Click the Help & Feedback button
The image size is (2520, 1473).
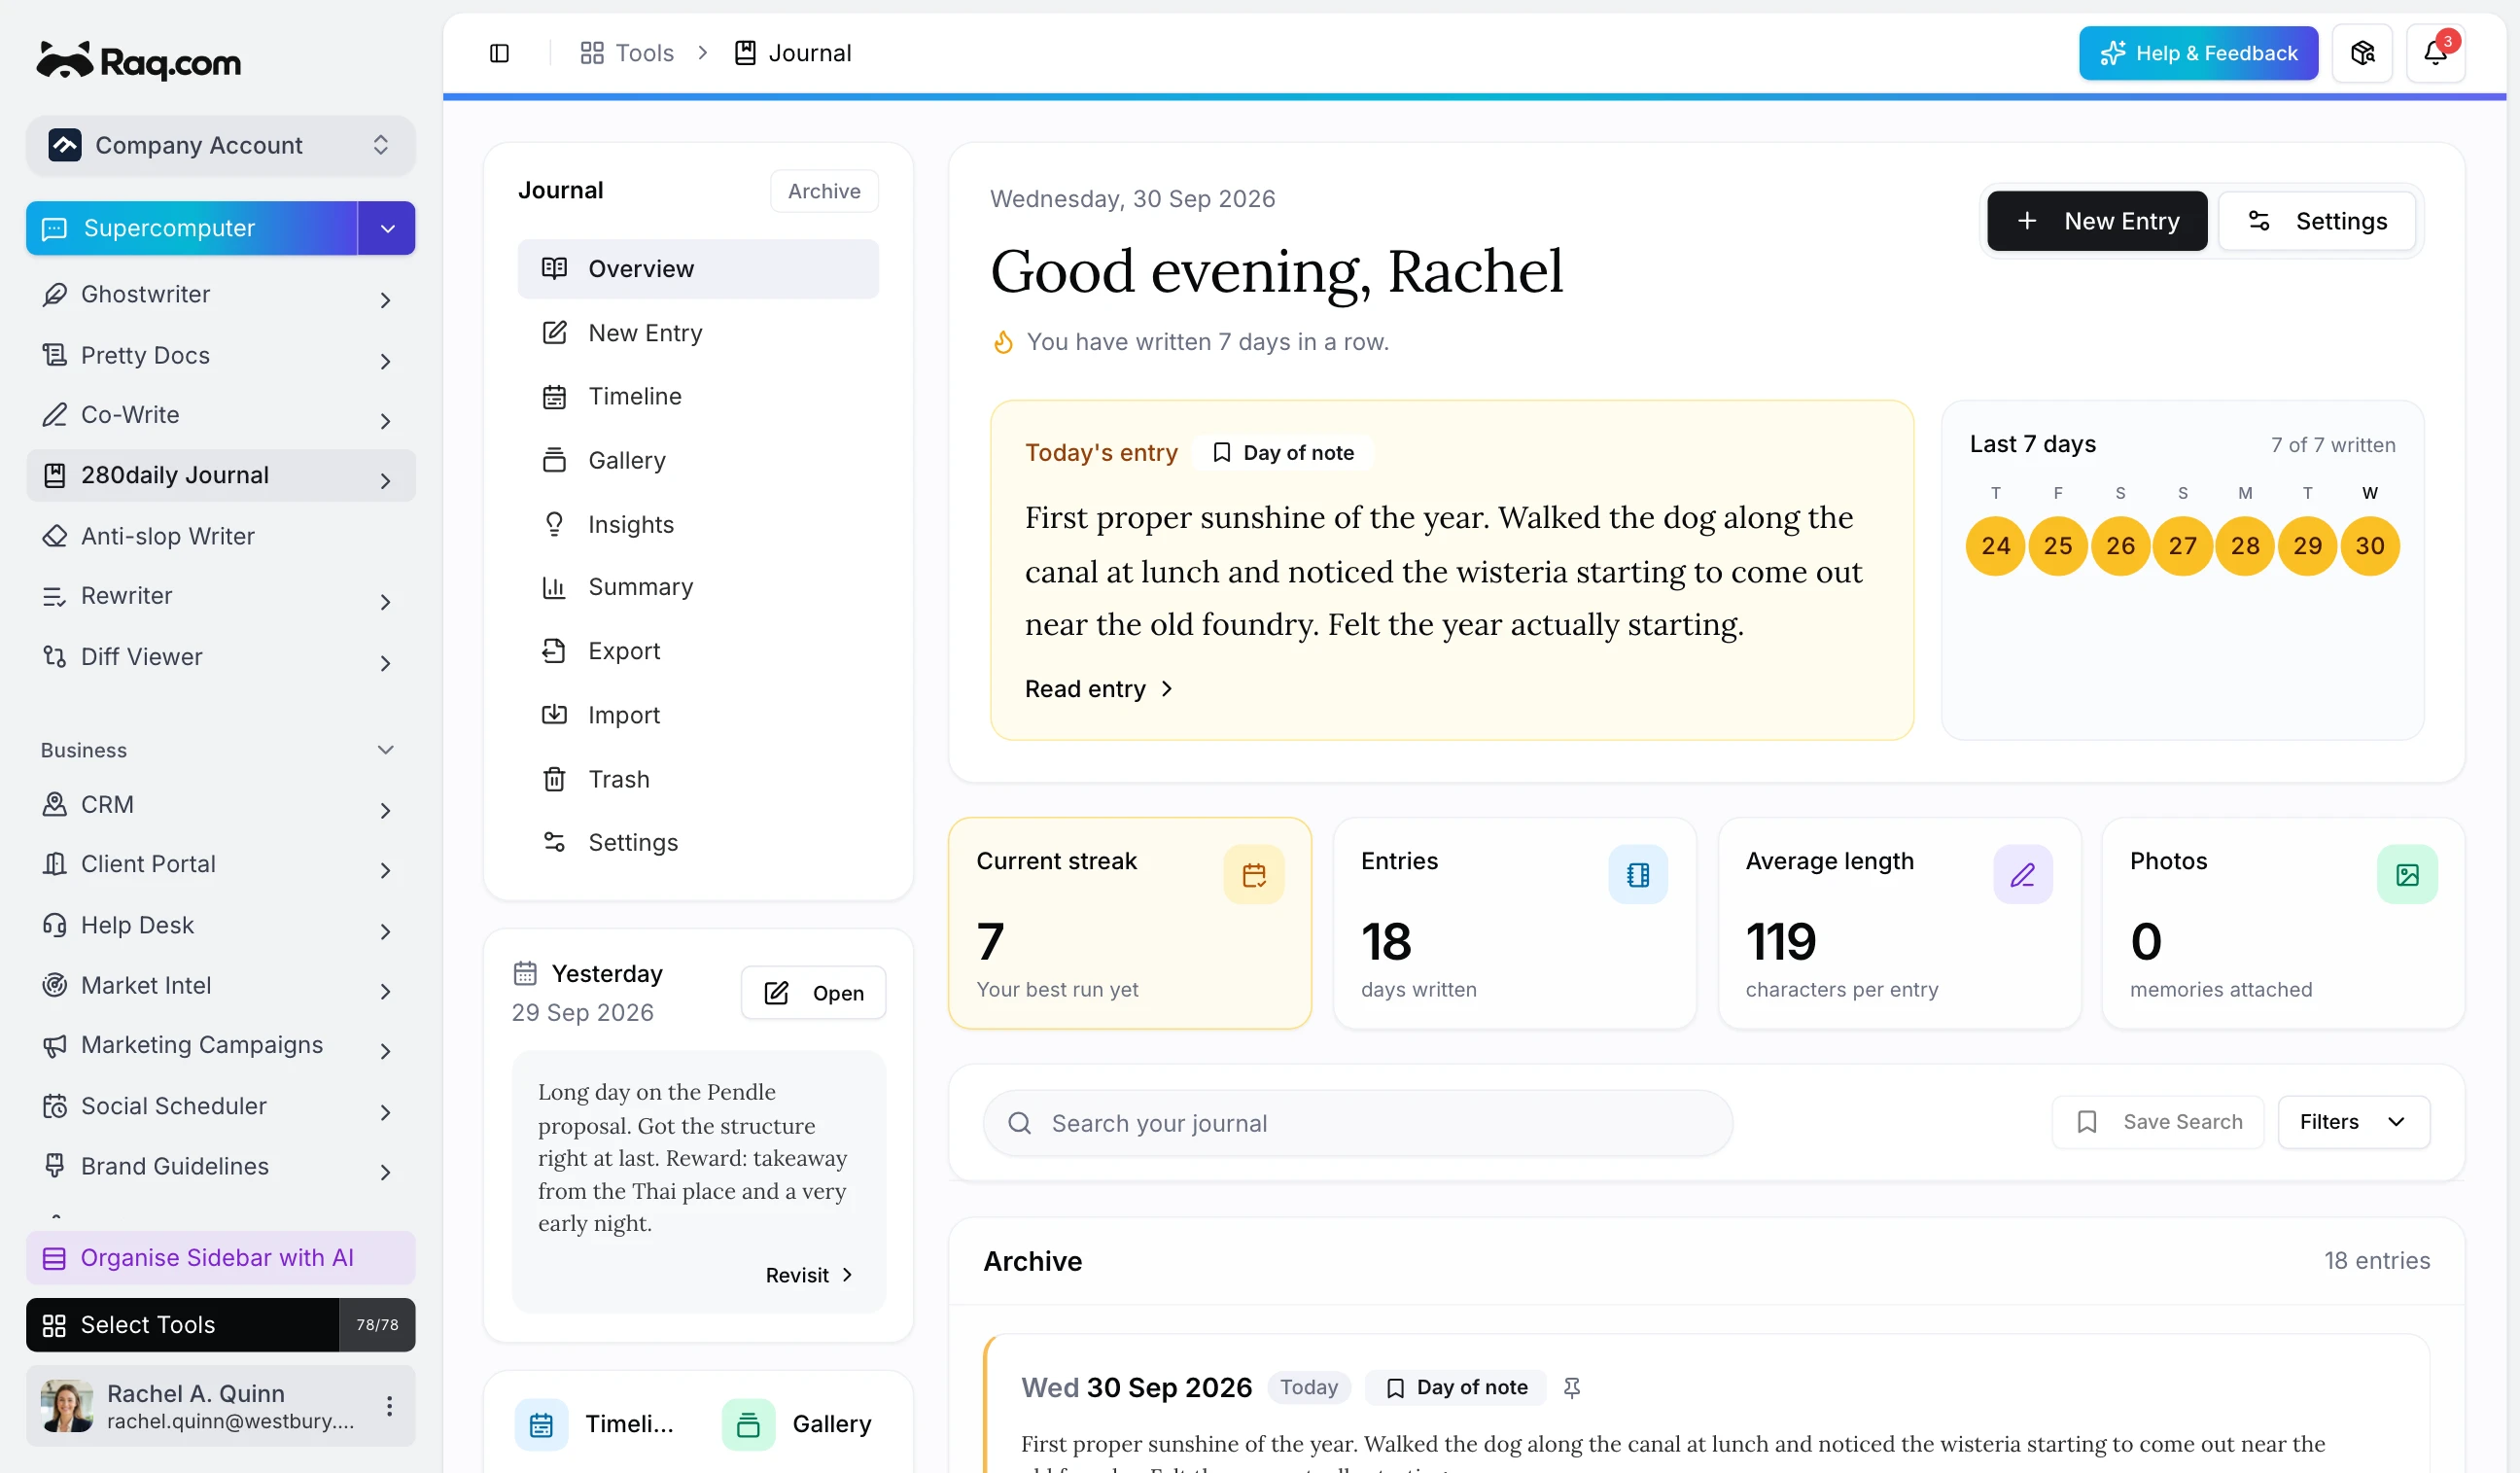2198,53
